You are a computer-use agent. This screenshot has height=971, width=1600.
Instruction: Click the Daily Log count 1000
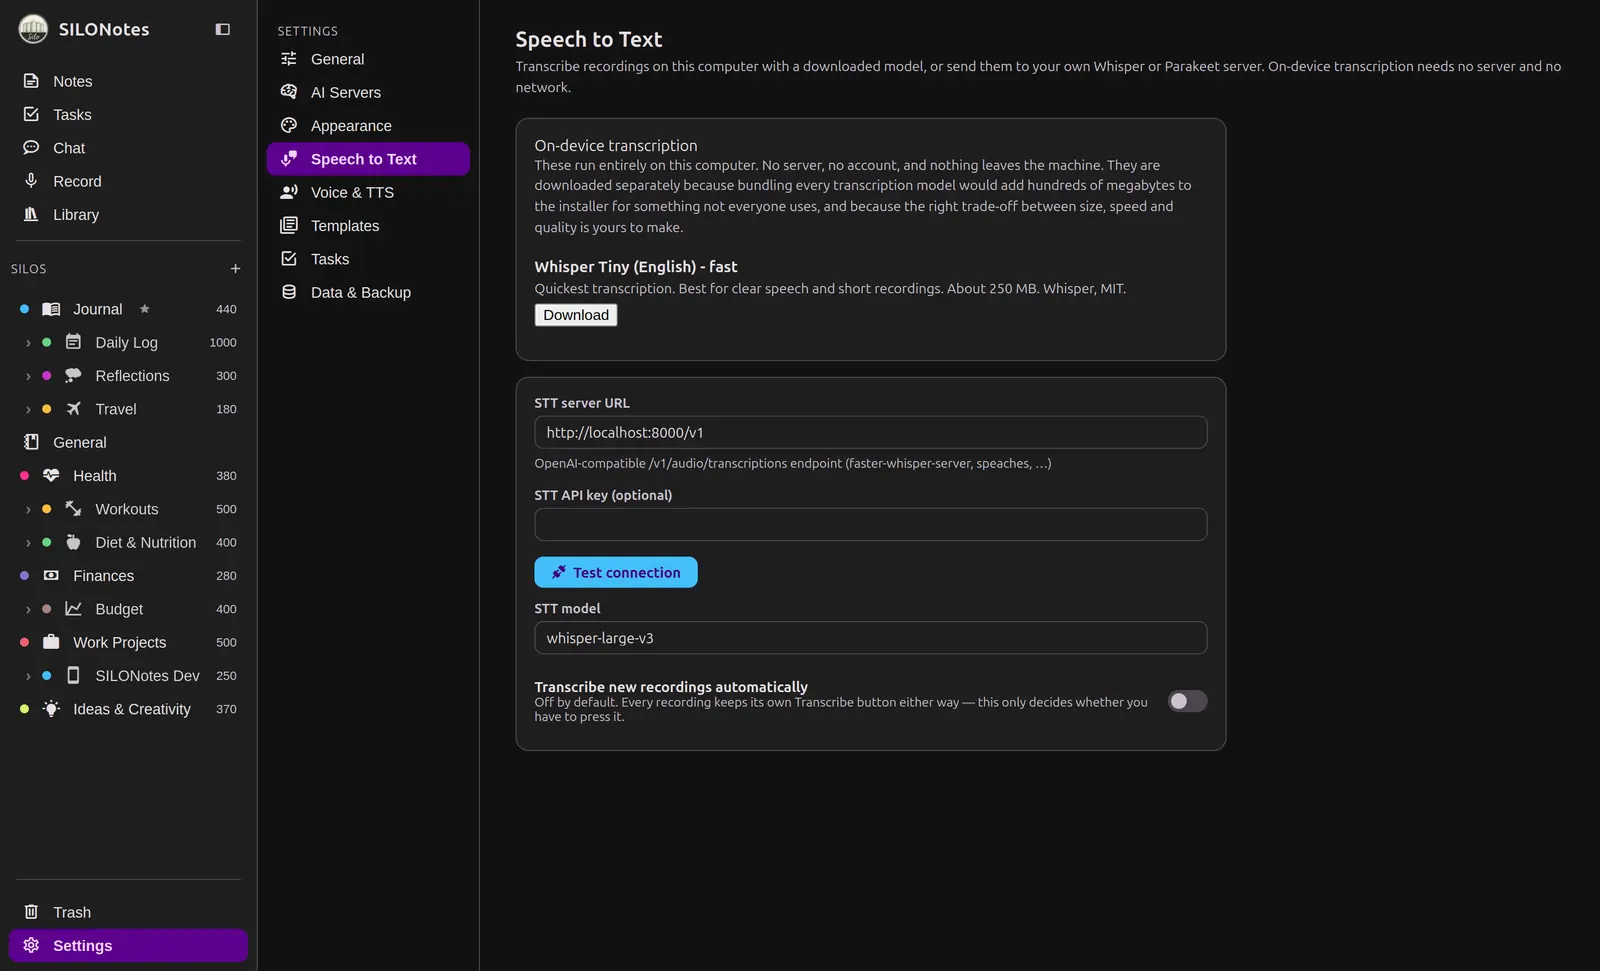[223, 342]
